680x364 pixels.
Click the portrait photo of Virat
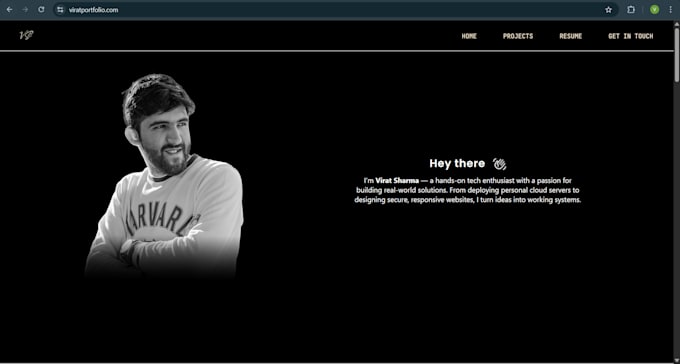164,176
